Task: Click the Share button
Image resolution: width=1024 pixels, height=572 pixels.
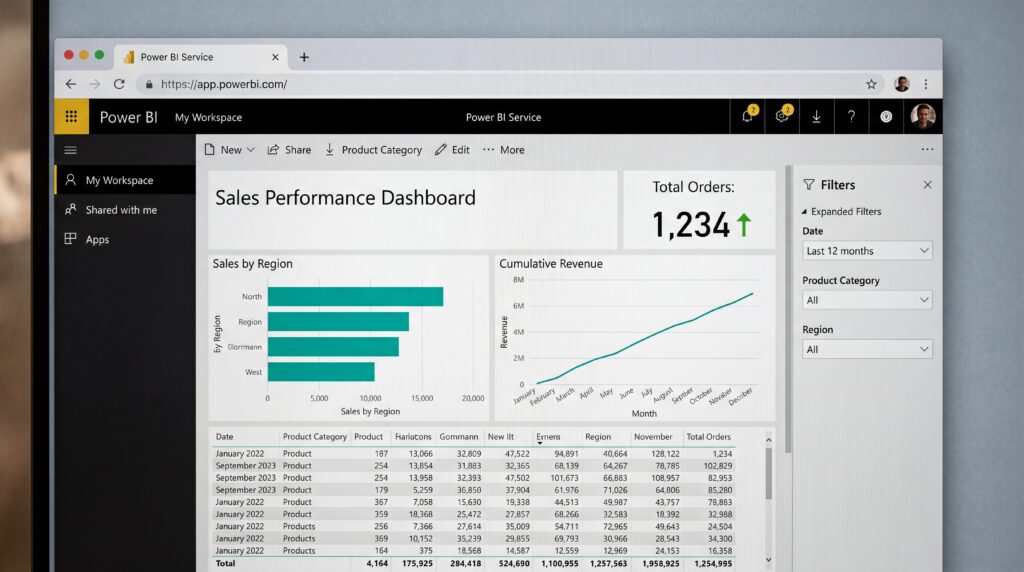Action: click(289, 150)
